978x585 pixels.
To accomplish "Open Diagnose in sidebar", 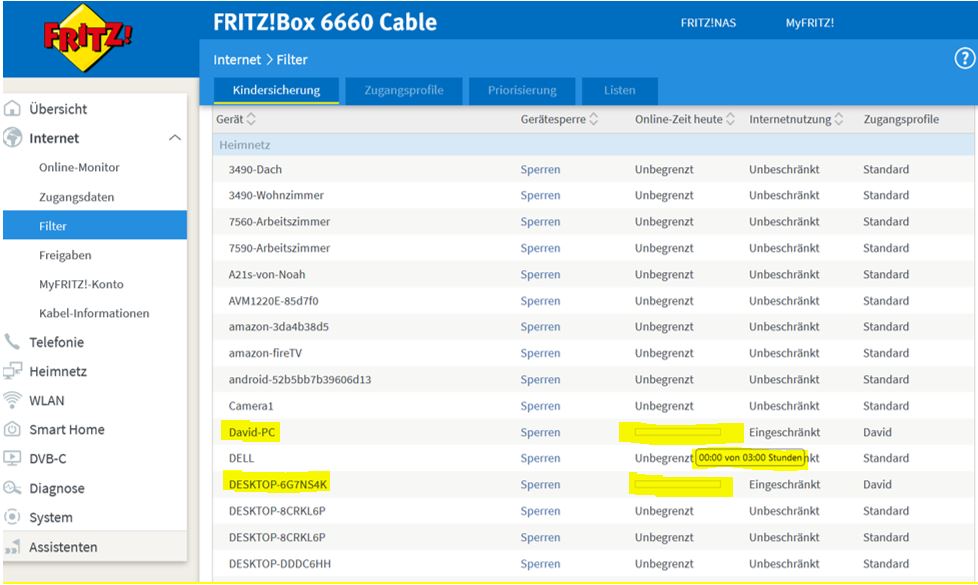I will (x=57, y=488).
